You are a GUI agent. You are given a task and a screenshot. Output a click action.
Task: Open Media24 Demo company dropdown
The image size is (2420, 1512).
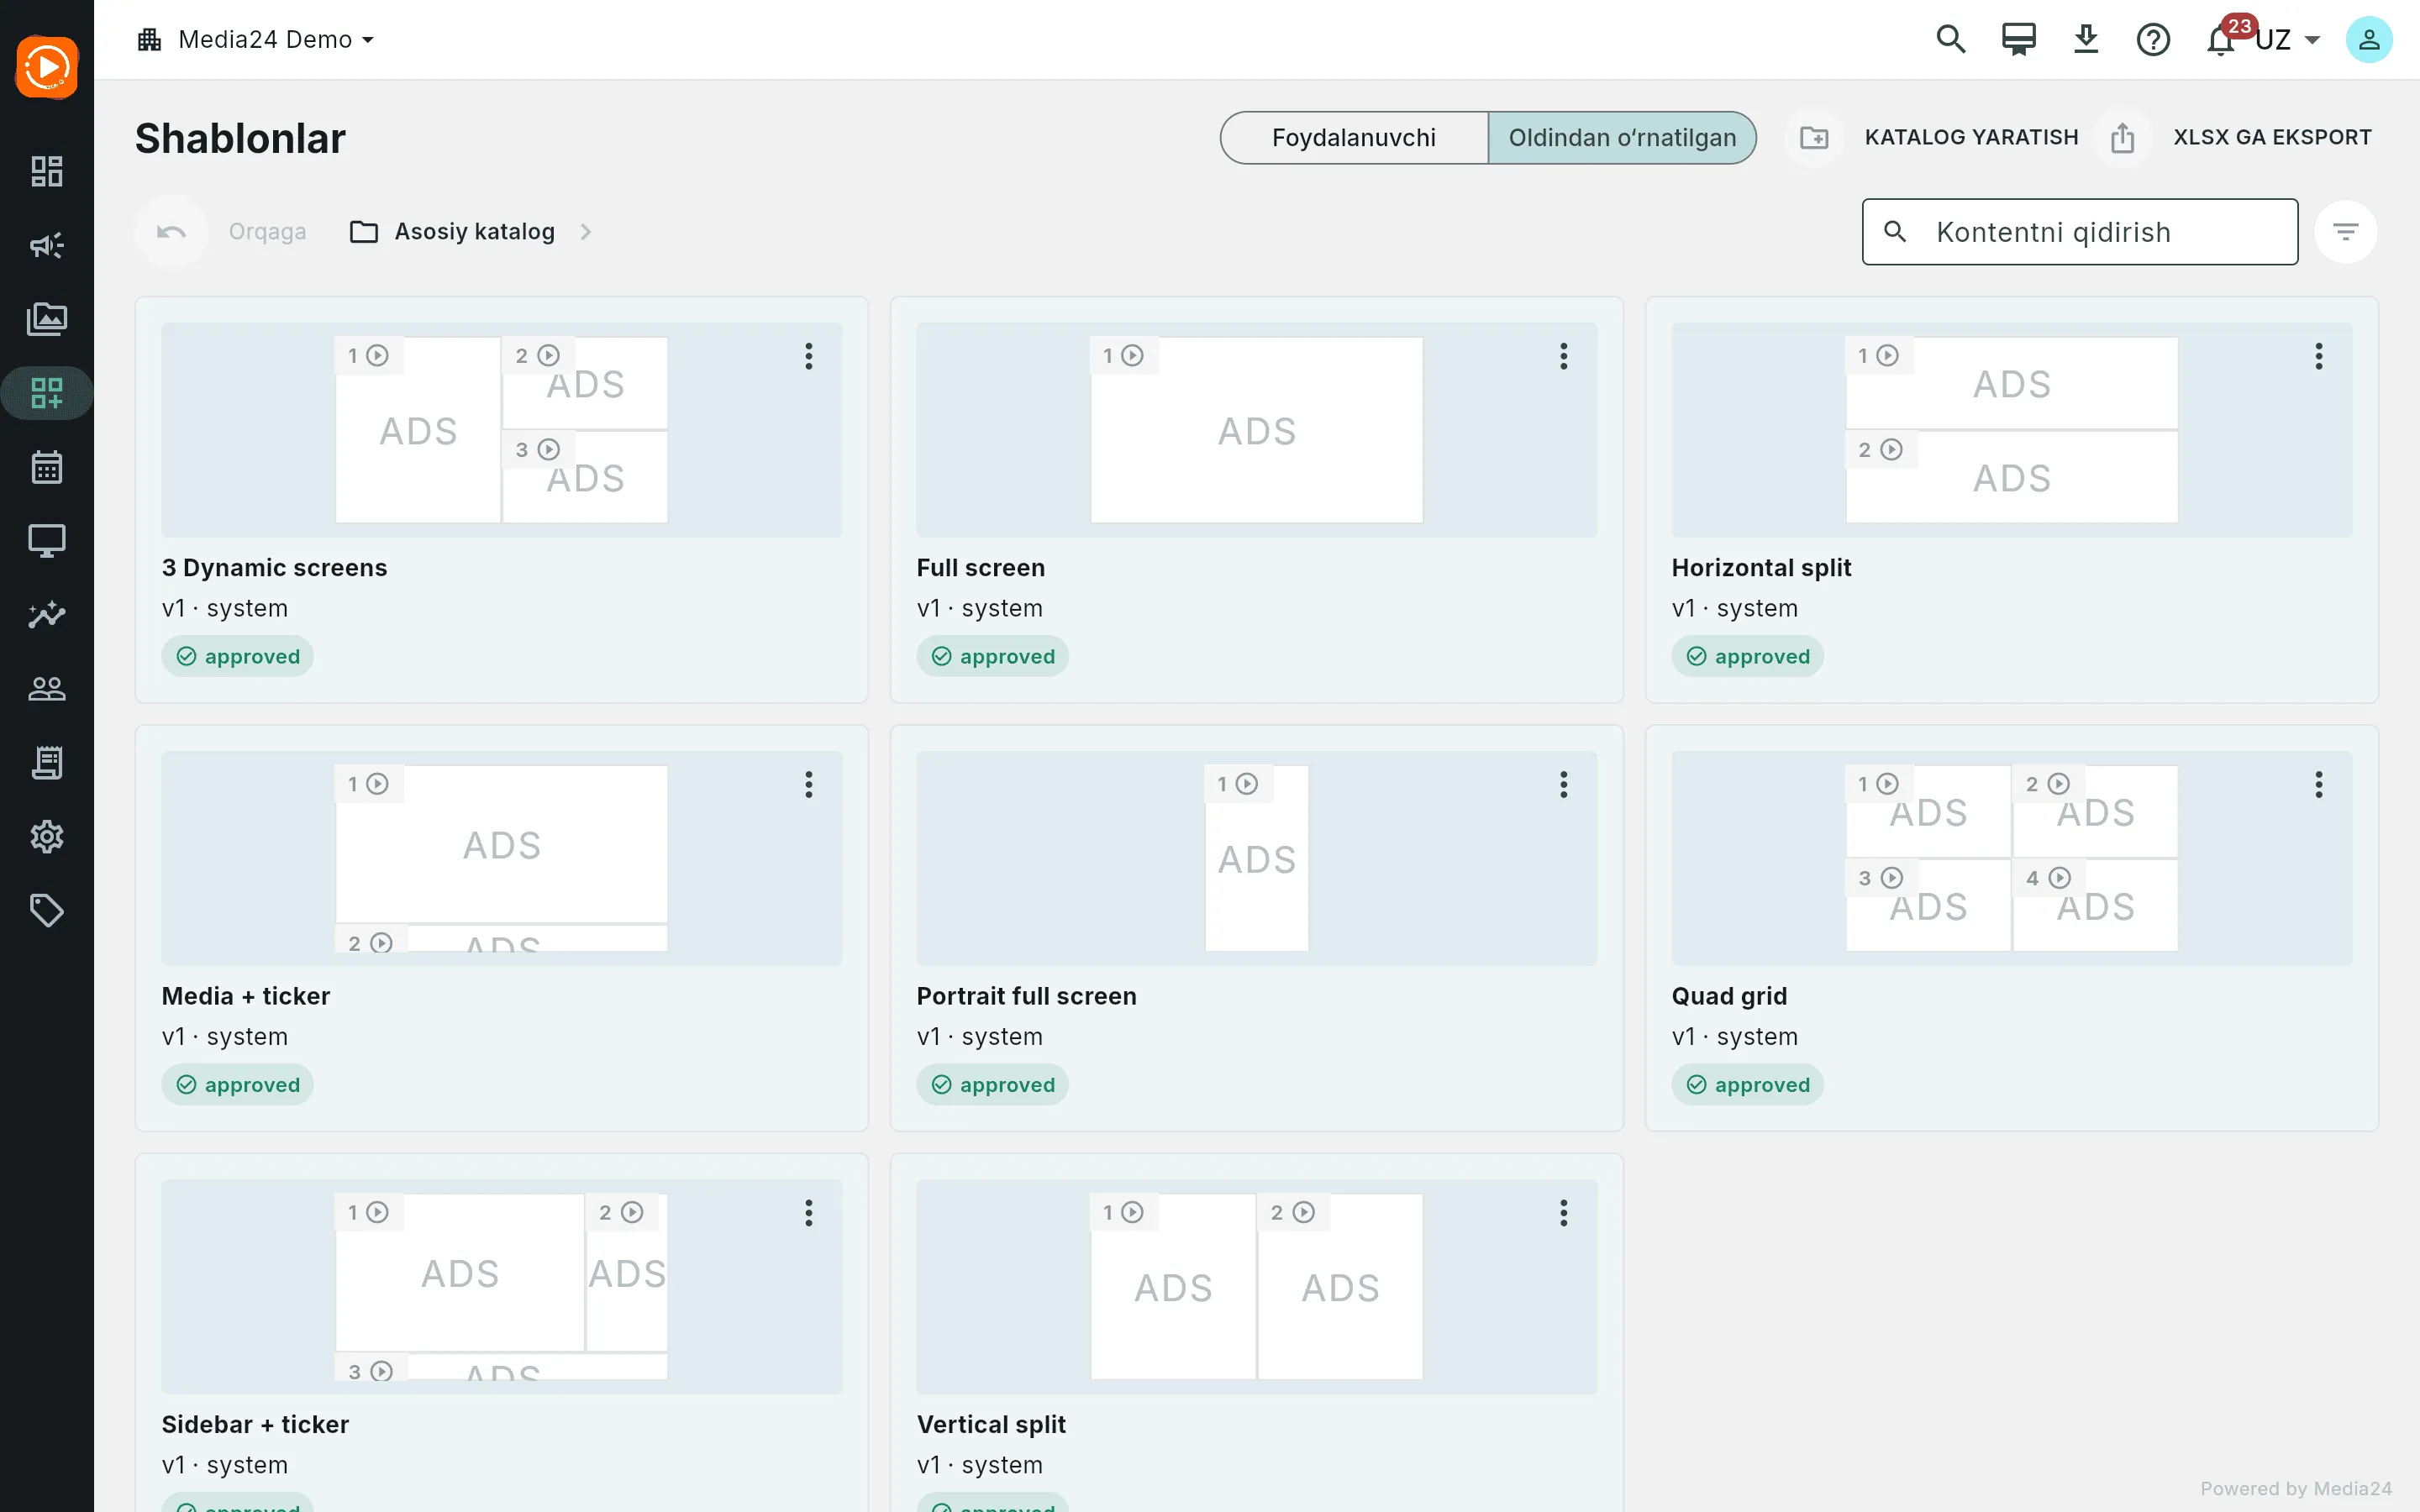click(256, 40)
